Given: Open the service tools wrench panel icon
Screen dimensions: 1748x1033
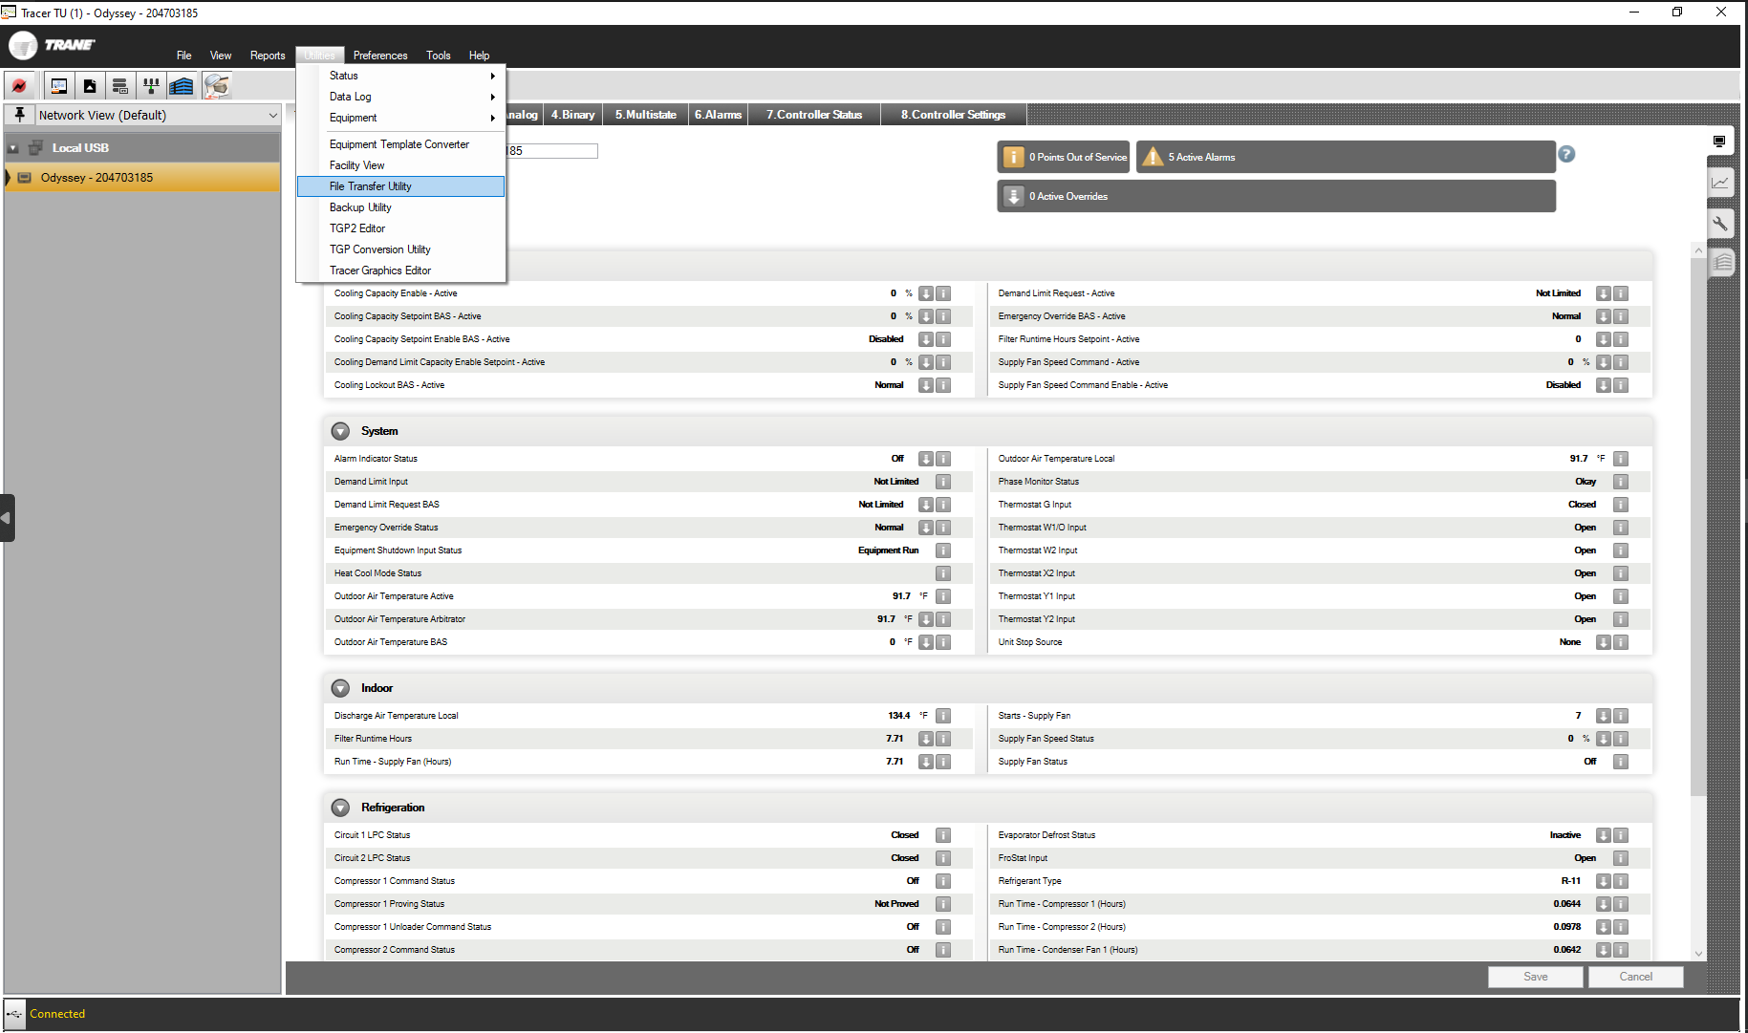Looking at the screenshot, I should [x=1721, y=223].
